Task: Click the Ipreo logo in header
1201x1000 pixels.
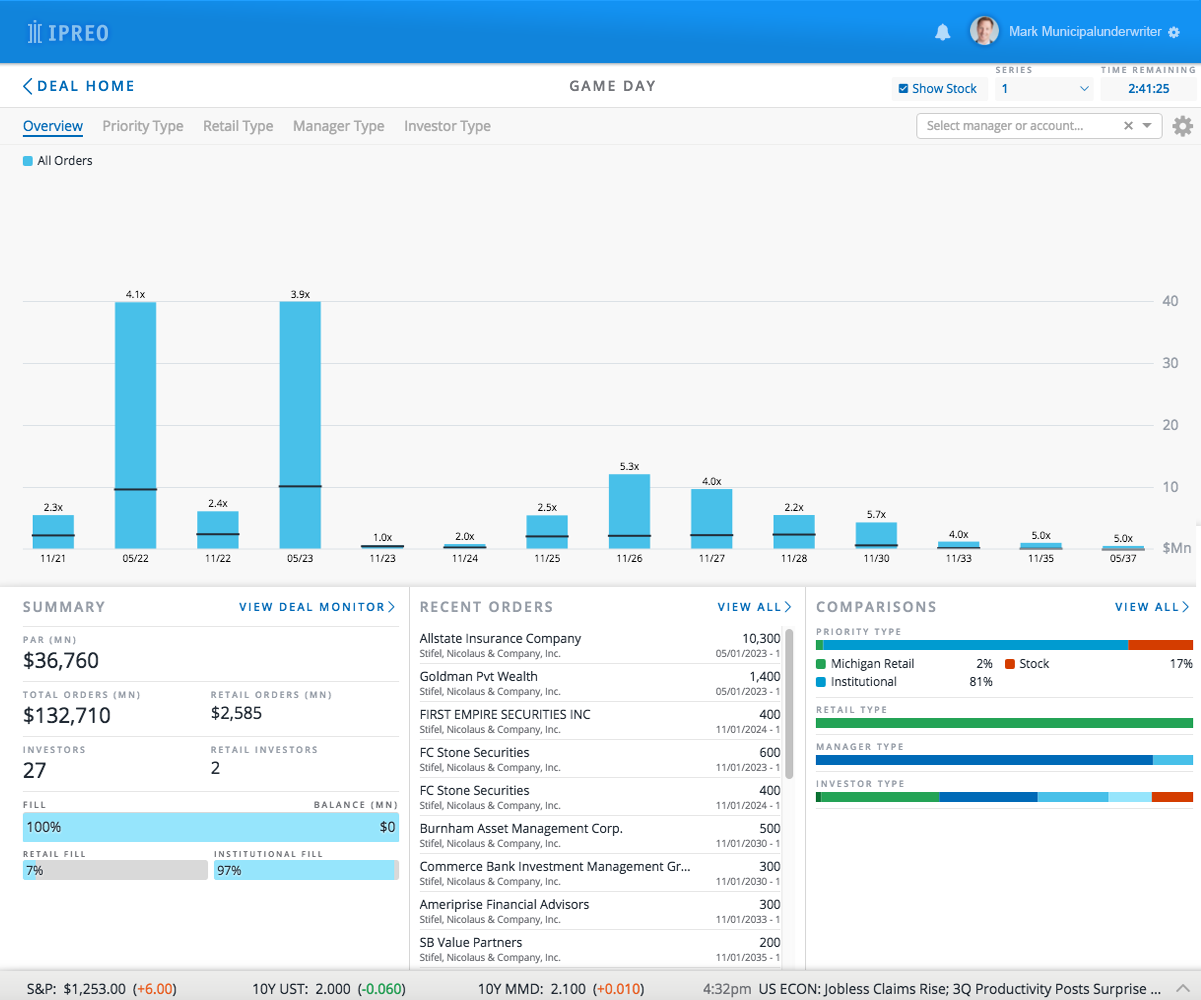Action: pyautogui.click(x=68, y=32)
